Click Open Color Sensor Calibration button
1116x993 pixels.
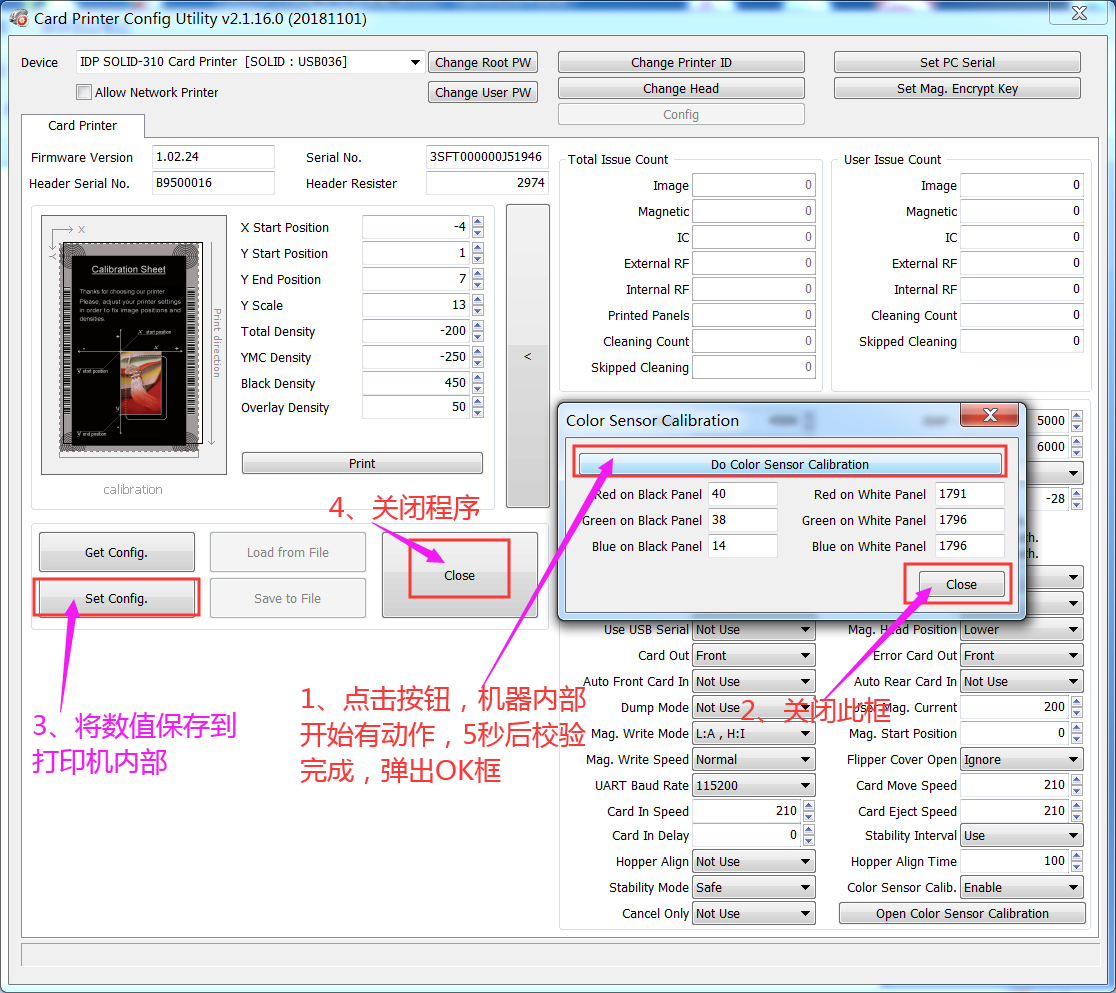point(961,913)
